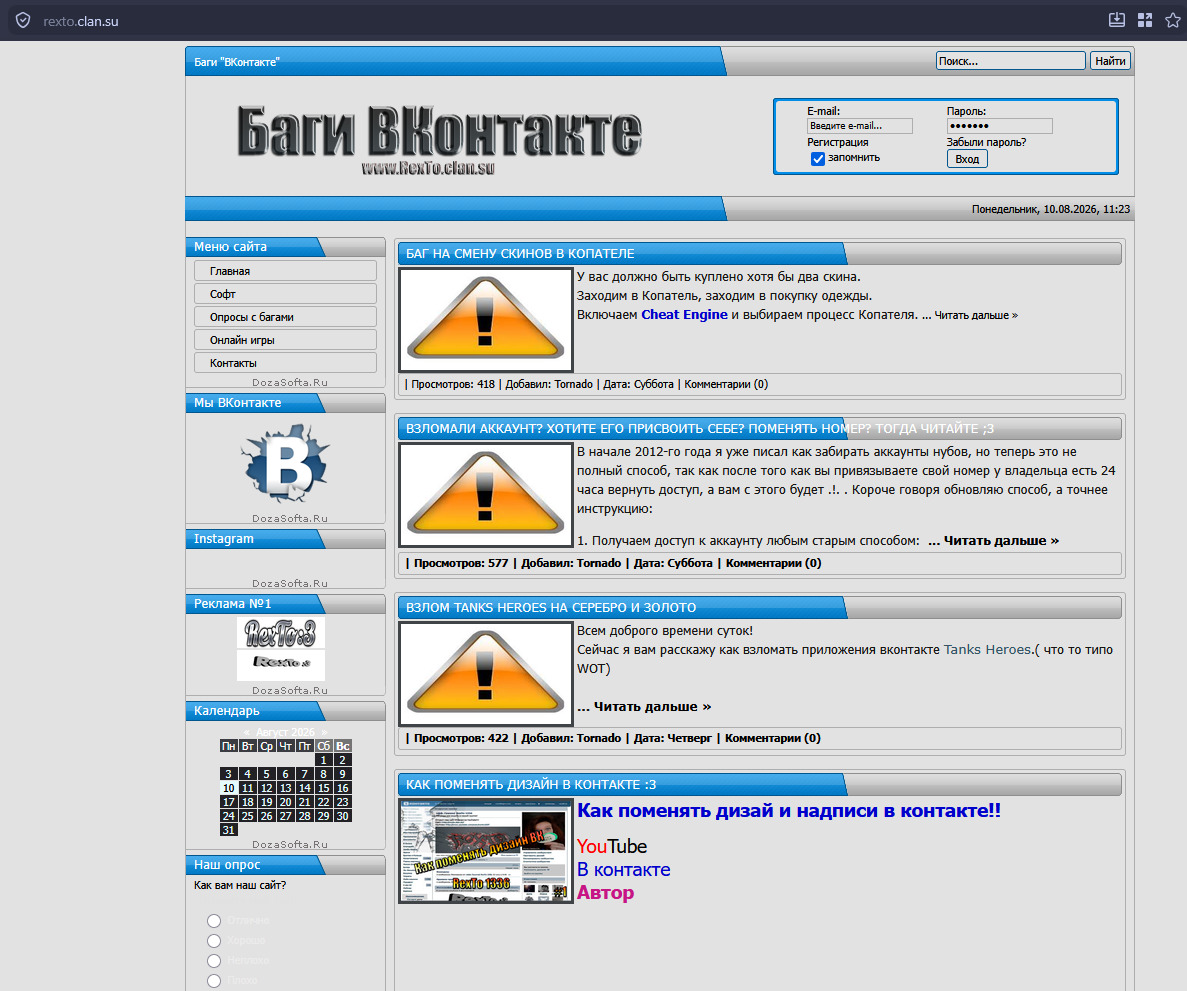The width and height of the screenshot is (1187, 991).
Task: Go to next month with » arrow
Action: point(324,732)
